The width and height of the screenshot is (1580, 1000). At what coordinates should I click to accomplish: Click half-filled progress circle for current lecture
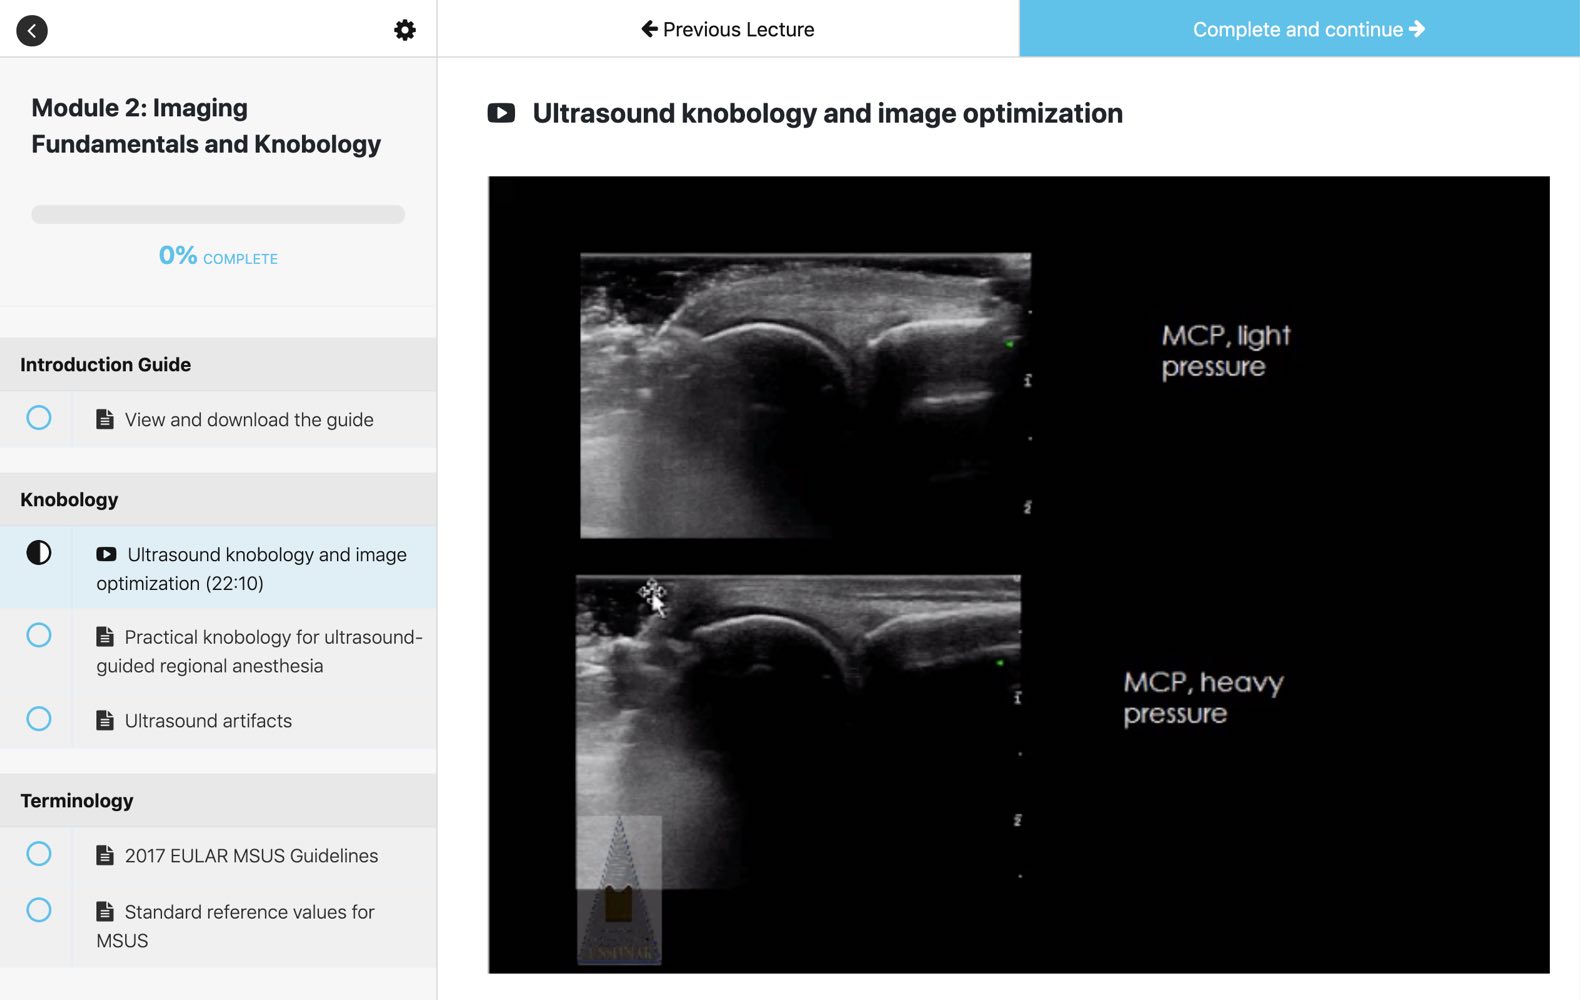coord(39,553)
